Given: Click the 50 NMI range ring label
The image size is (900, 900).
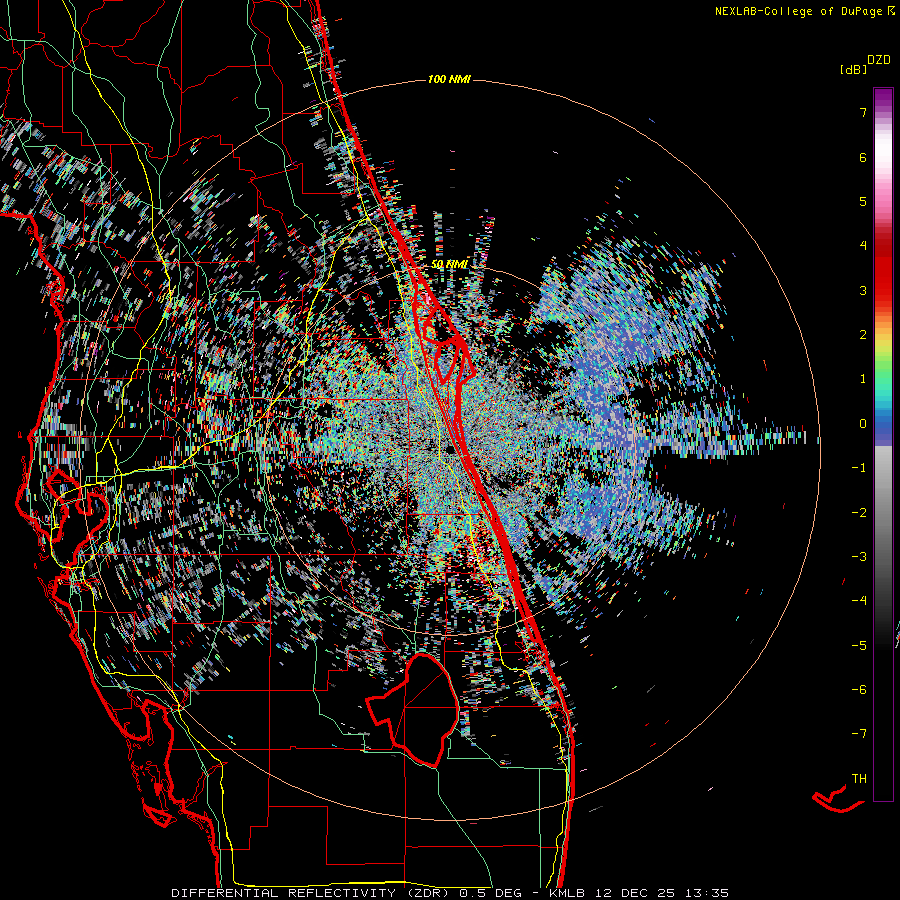Looking at the screenshot, I should click(x=449, y=264).
